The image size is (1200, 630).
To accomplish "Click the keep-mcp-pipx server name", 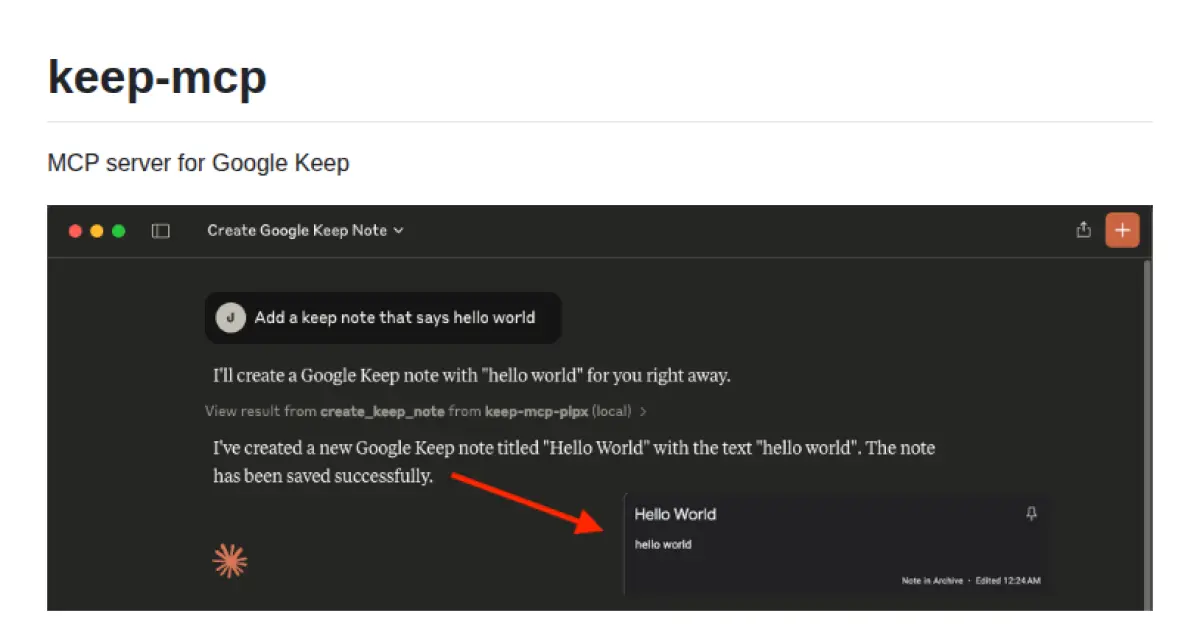I will tap(536, 411).
